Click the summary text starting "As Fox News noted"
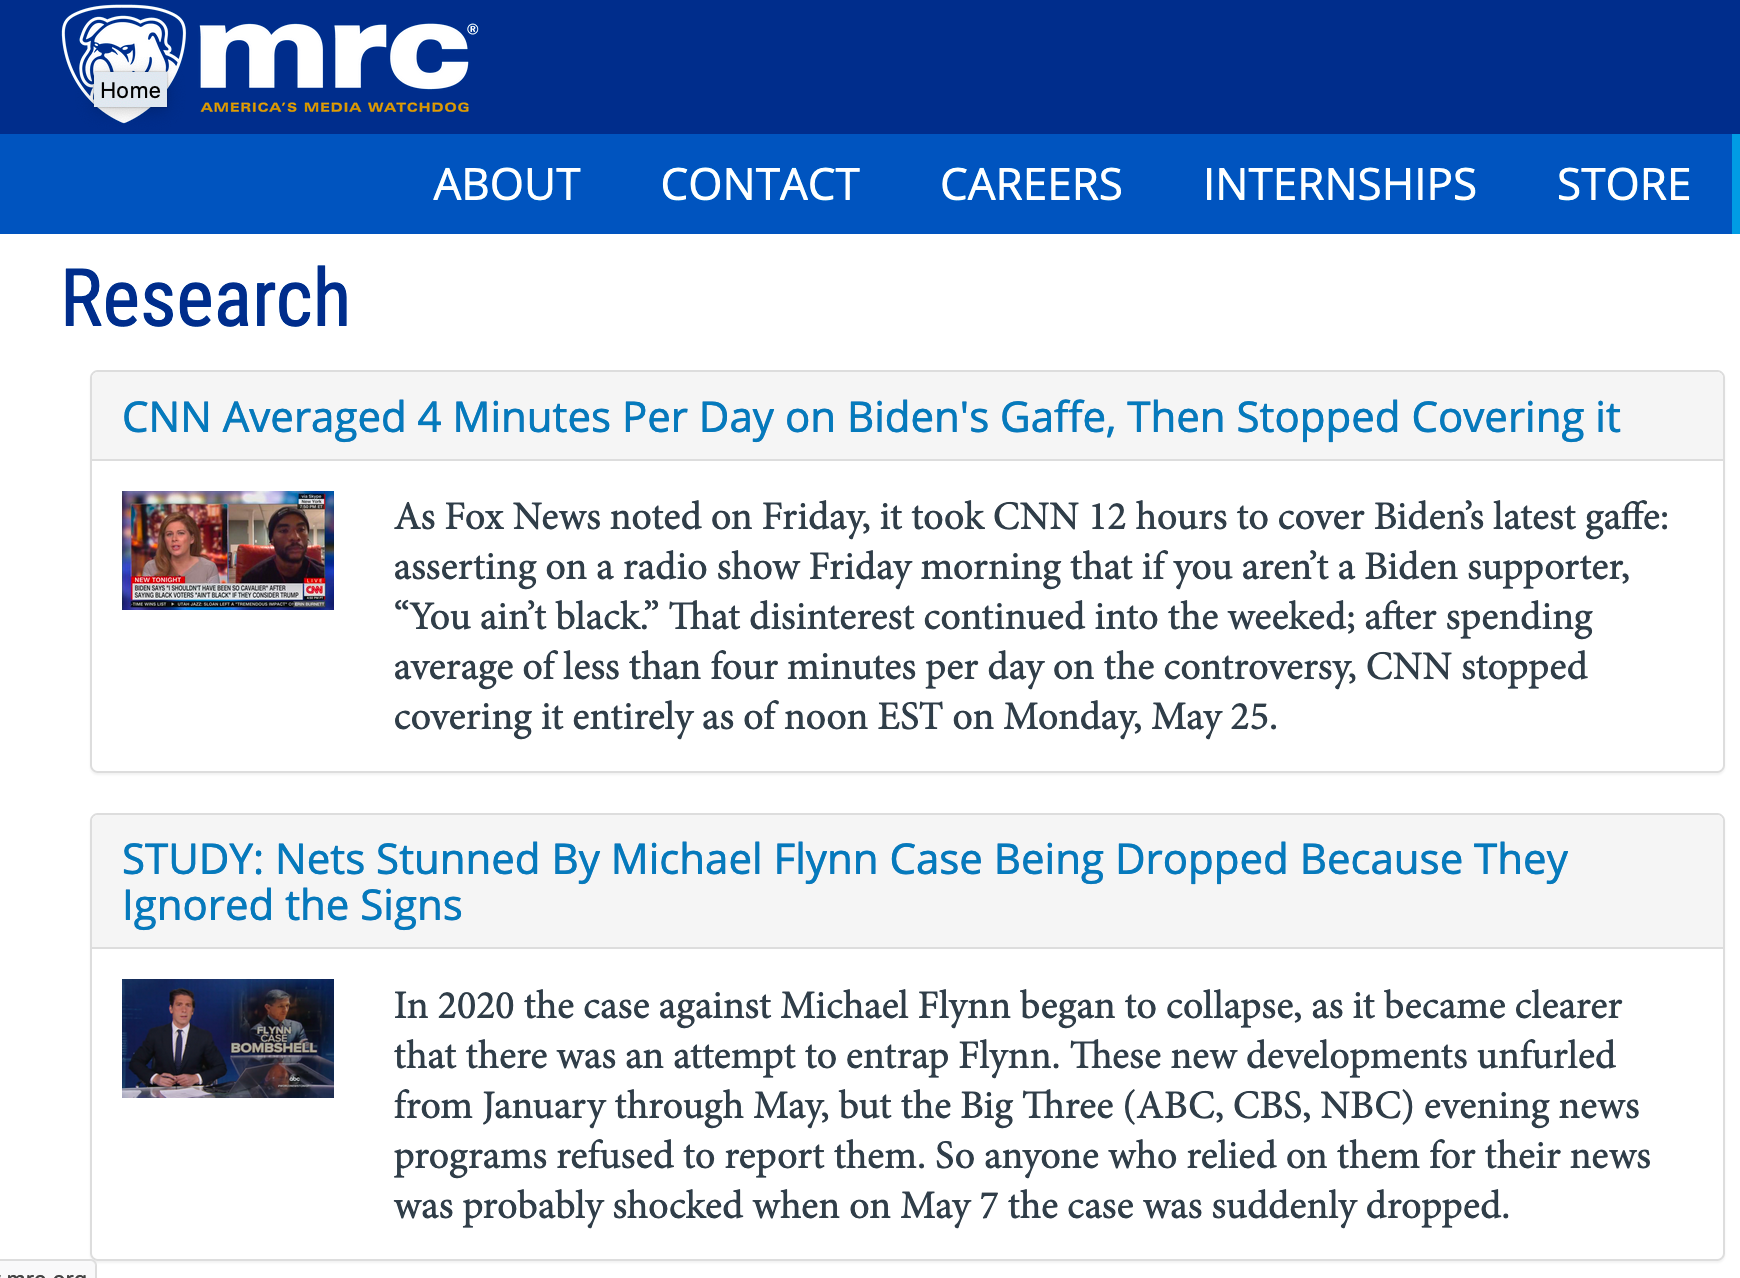 click(x=1031, y=616)
